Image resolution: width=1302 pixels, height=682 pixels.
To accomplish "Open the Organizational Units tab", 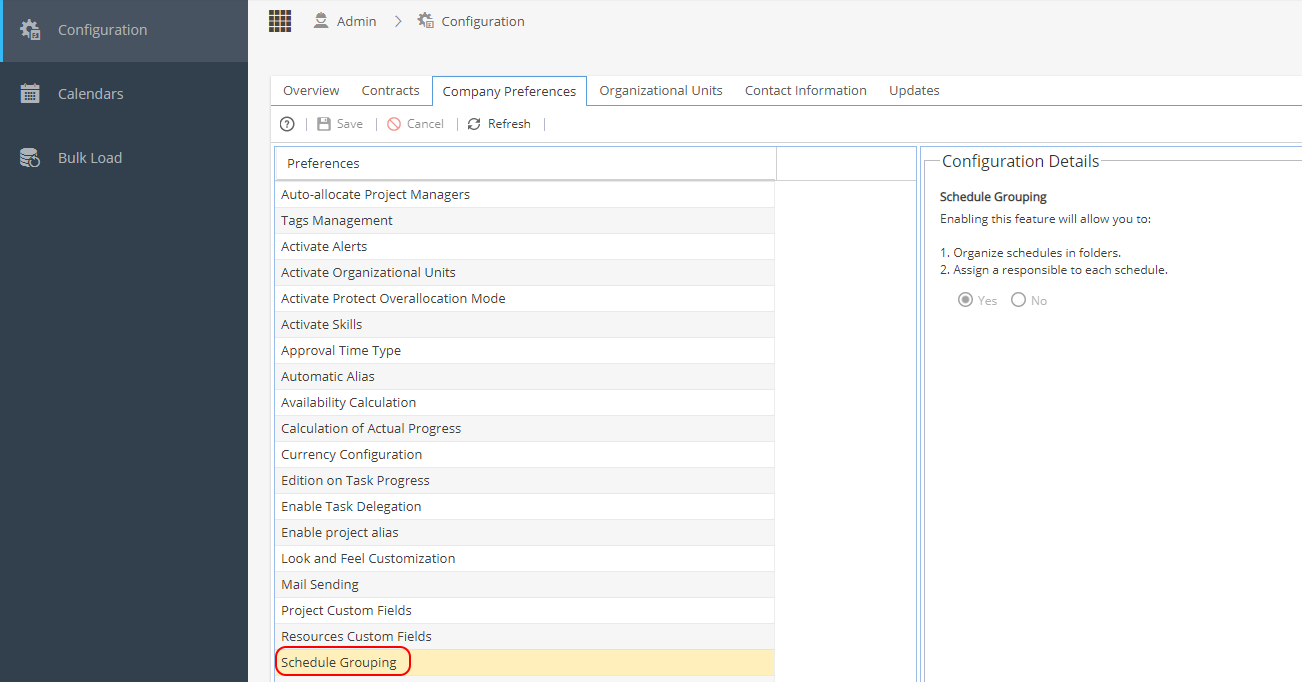I will pos(661,90).
